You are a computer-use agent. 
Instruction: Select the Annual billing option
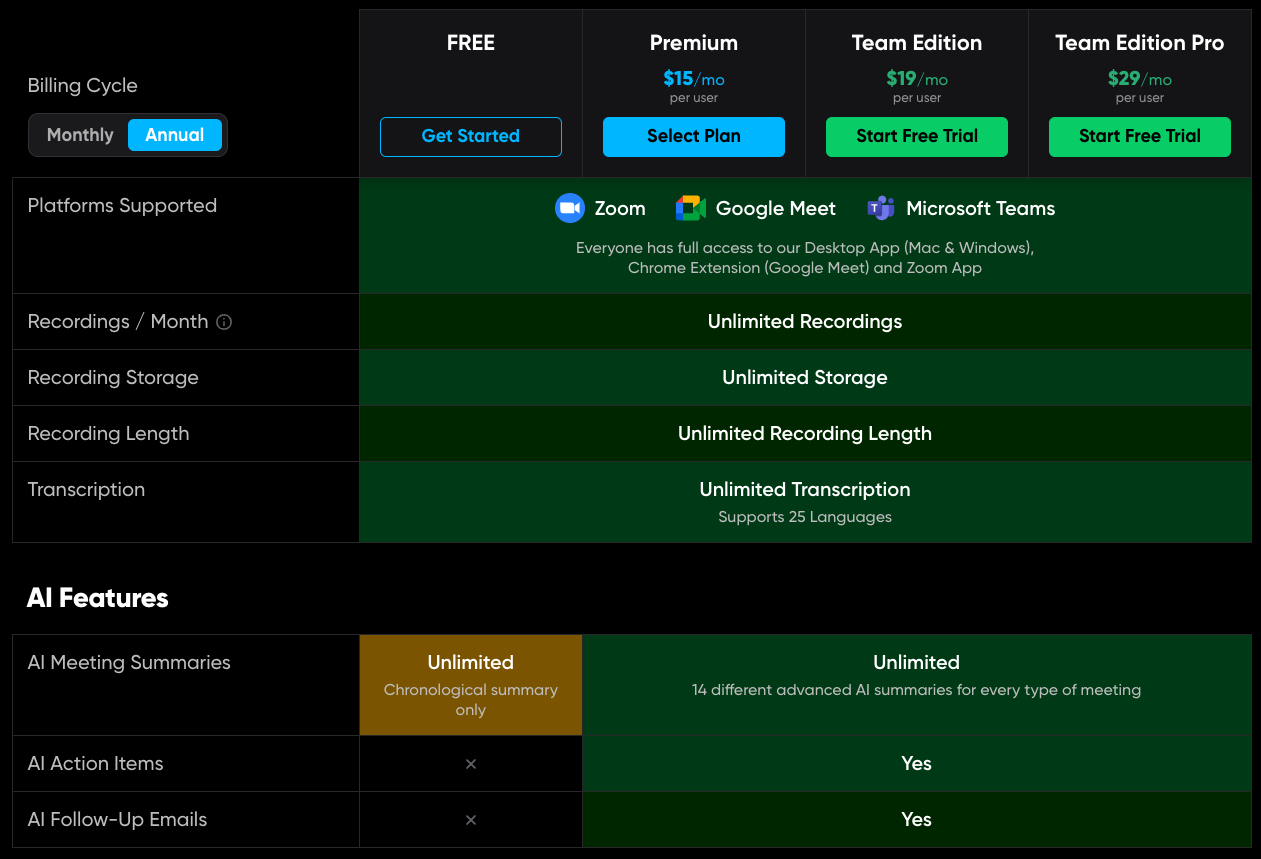[x=174, y=135]
